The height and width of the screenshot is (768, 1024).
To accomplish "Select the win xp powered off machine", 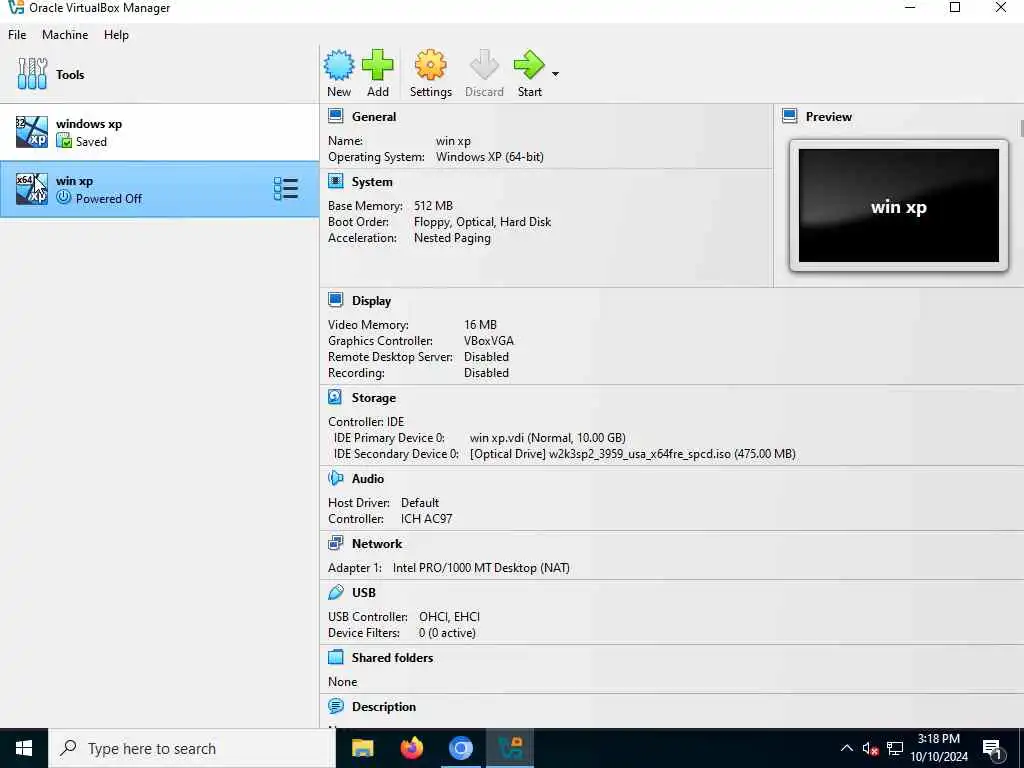I will 159,189.
